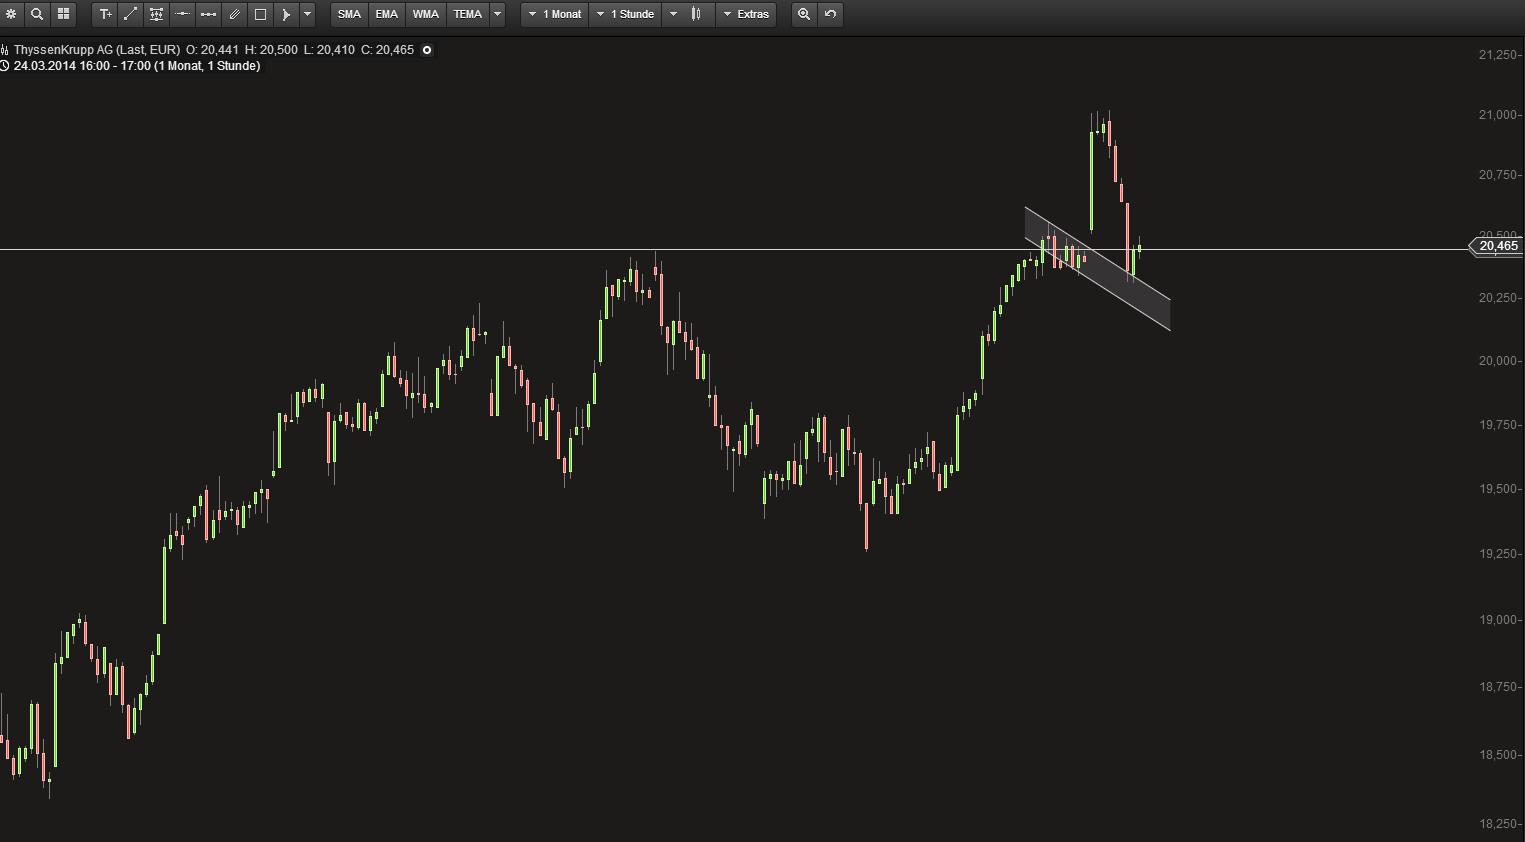Add WMA indicator
Viewport: 1525px width, 842px height.
click(426, 14)
